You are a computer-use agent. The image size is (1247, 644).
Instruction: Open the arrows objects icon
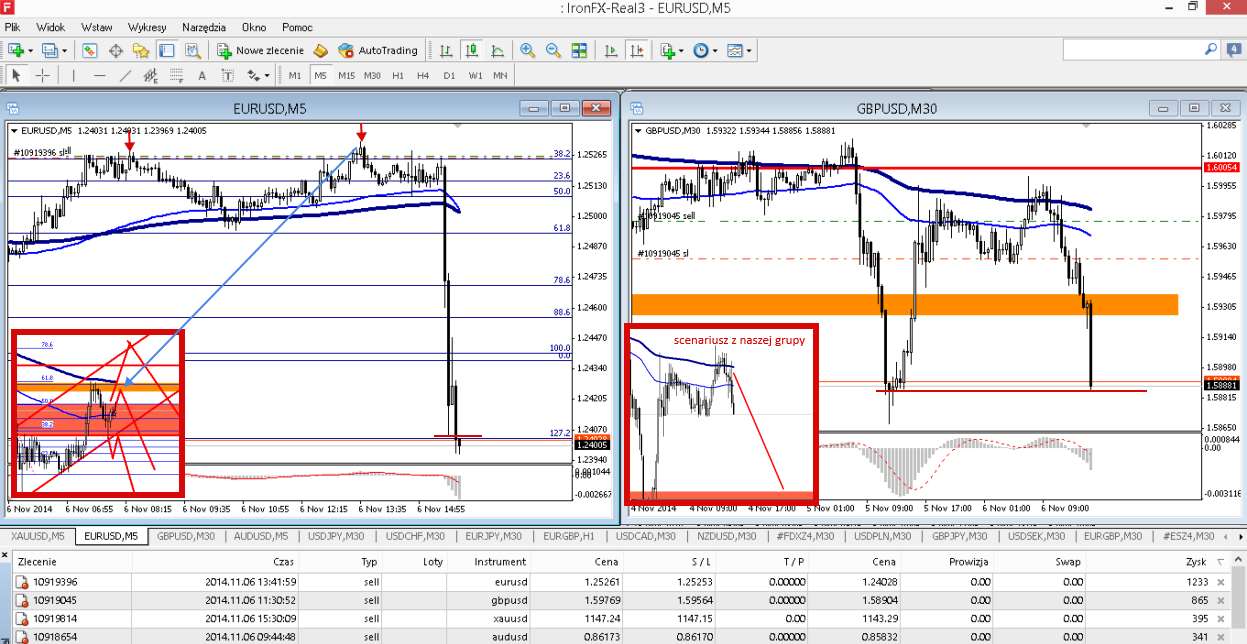click(253, 75)
